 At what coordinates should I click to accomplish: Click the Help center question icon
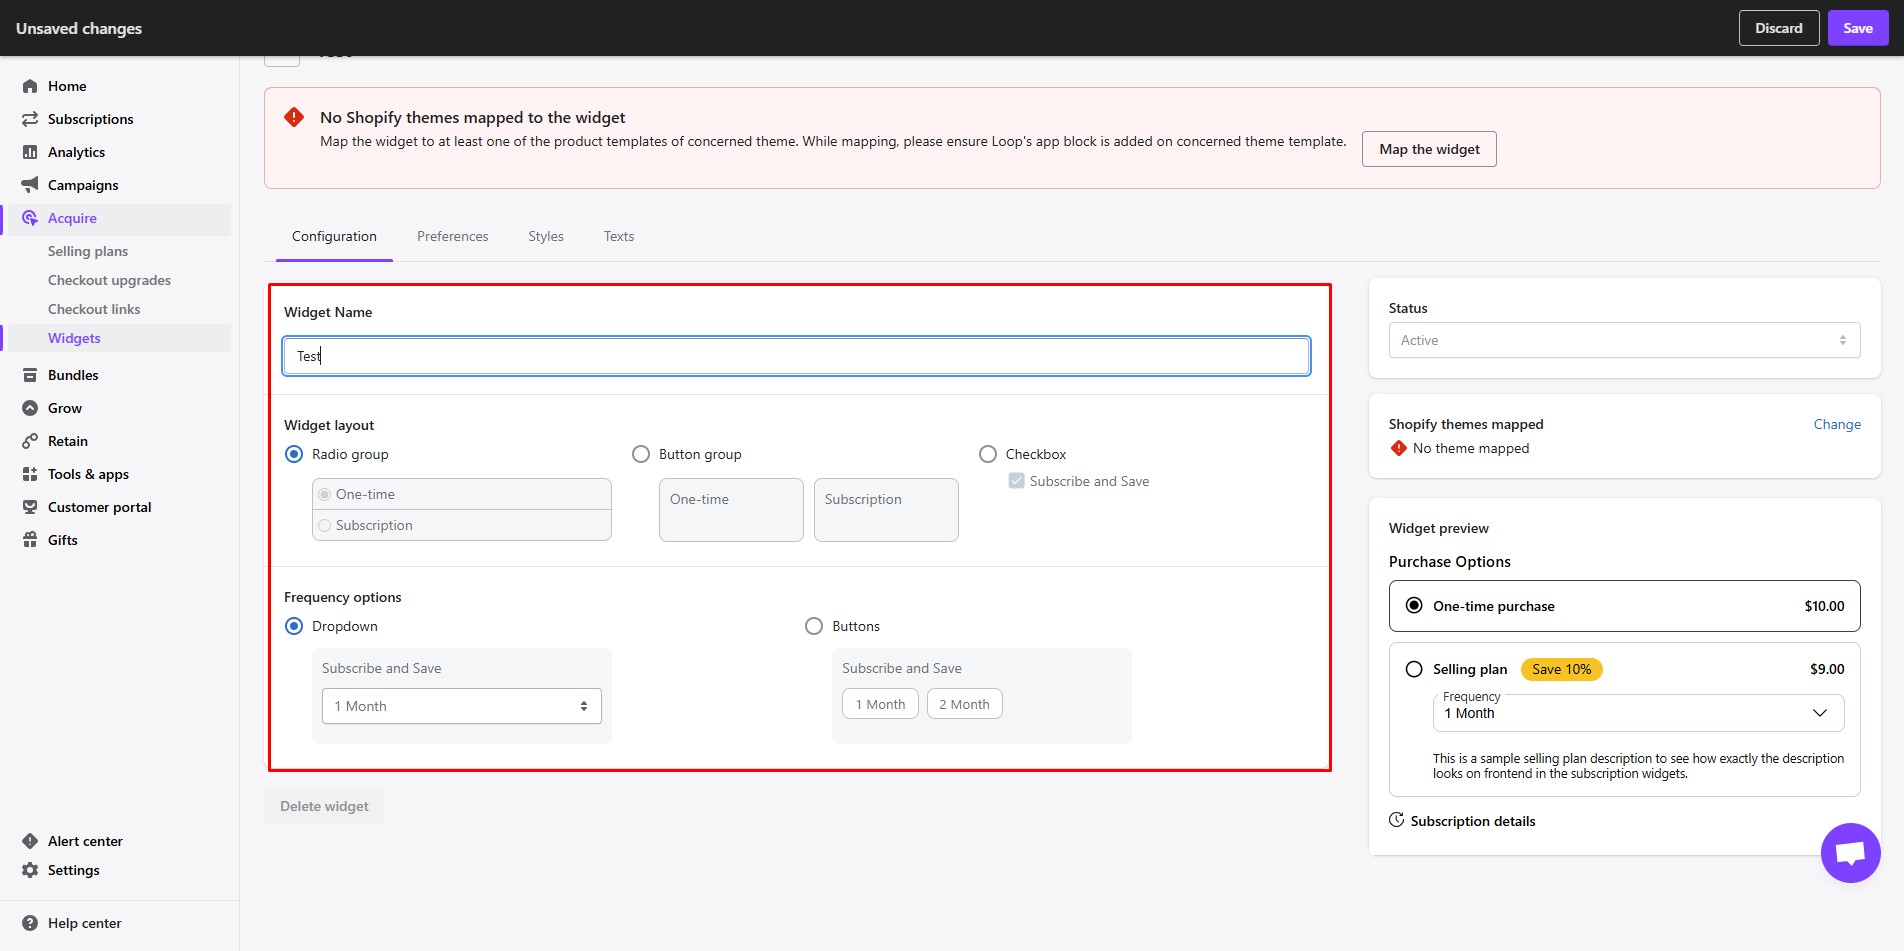[x=30, y=923]
